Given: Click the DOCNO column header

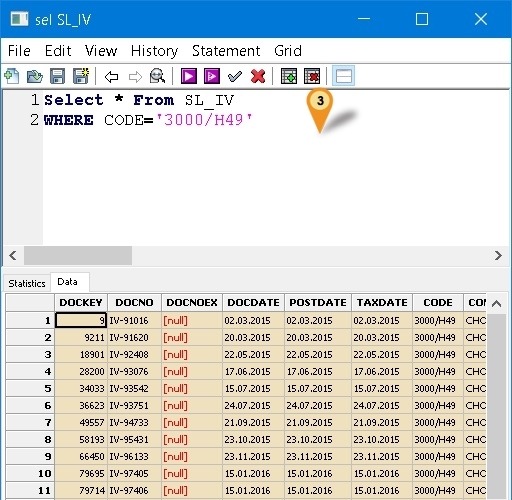Looking at the screenshot, I should coord(134,303).
